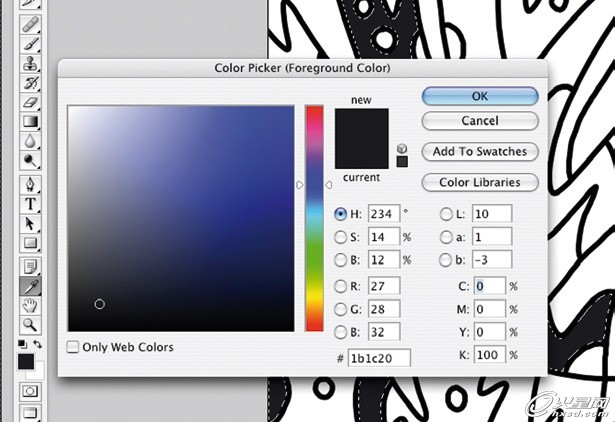The image size is (615, 422).
Task: Select the Pen tool
Action: click(30, 186)
